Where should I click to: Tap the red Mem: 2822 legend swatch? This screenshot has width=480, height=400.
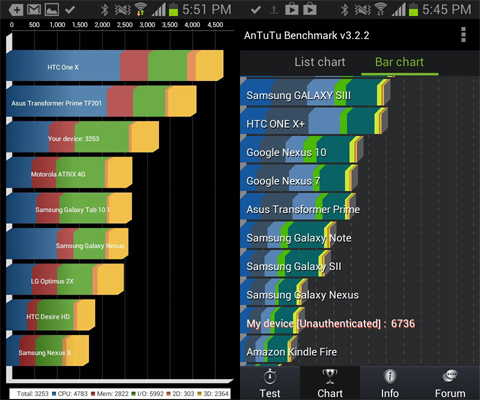pos(93,394)
